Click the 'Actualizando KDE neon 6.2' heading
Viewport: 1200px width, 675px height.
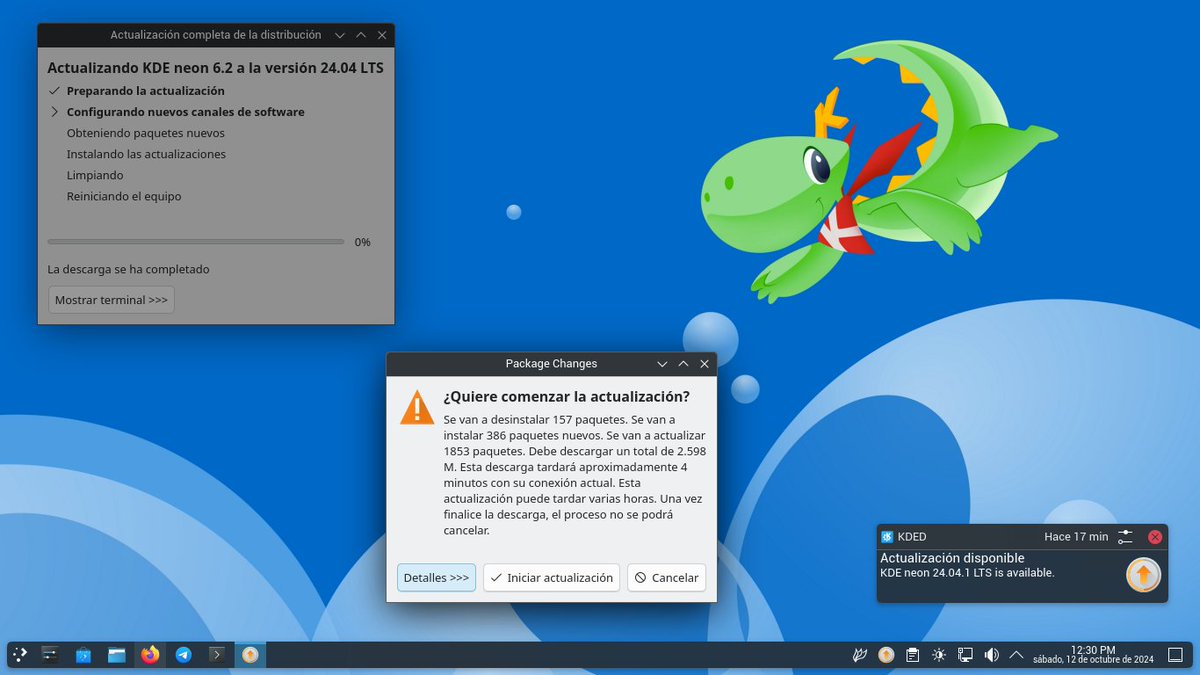(215, 68)
